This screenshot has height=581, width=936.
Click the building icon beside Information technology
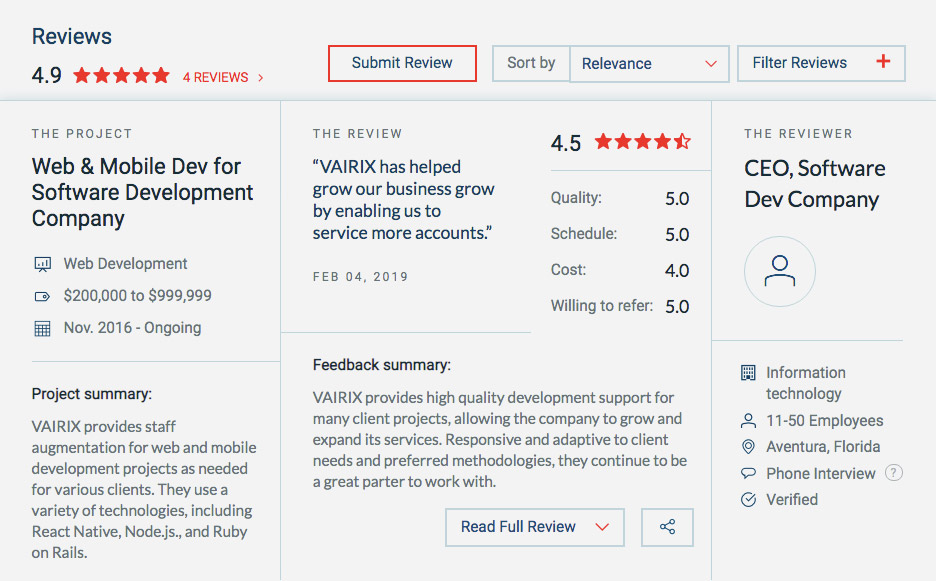748,373
